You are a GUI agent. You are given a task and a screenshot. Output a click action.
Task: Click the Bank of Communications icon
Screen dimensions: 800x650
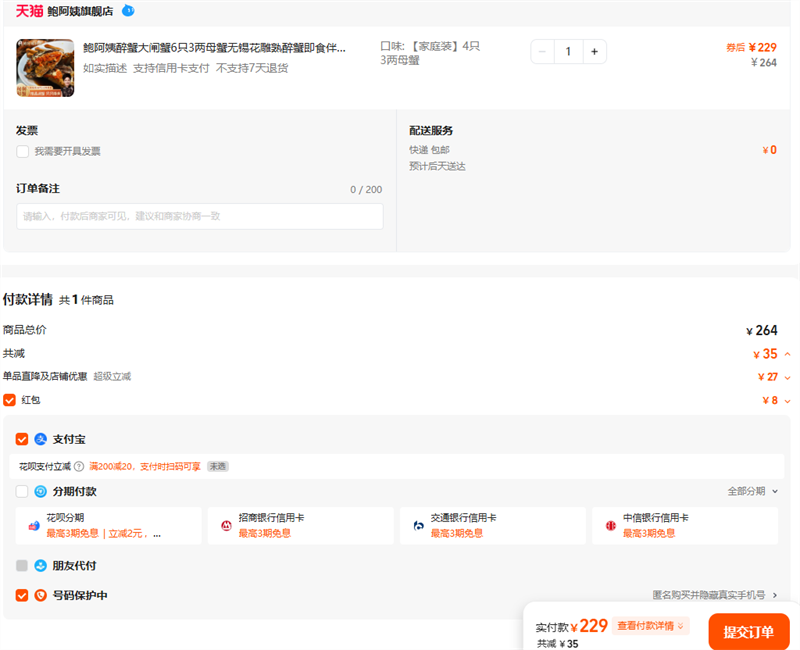pyautogui.click(x=419, y=525)
